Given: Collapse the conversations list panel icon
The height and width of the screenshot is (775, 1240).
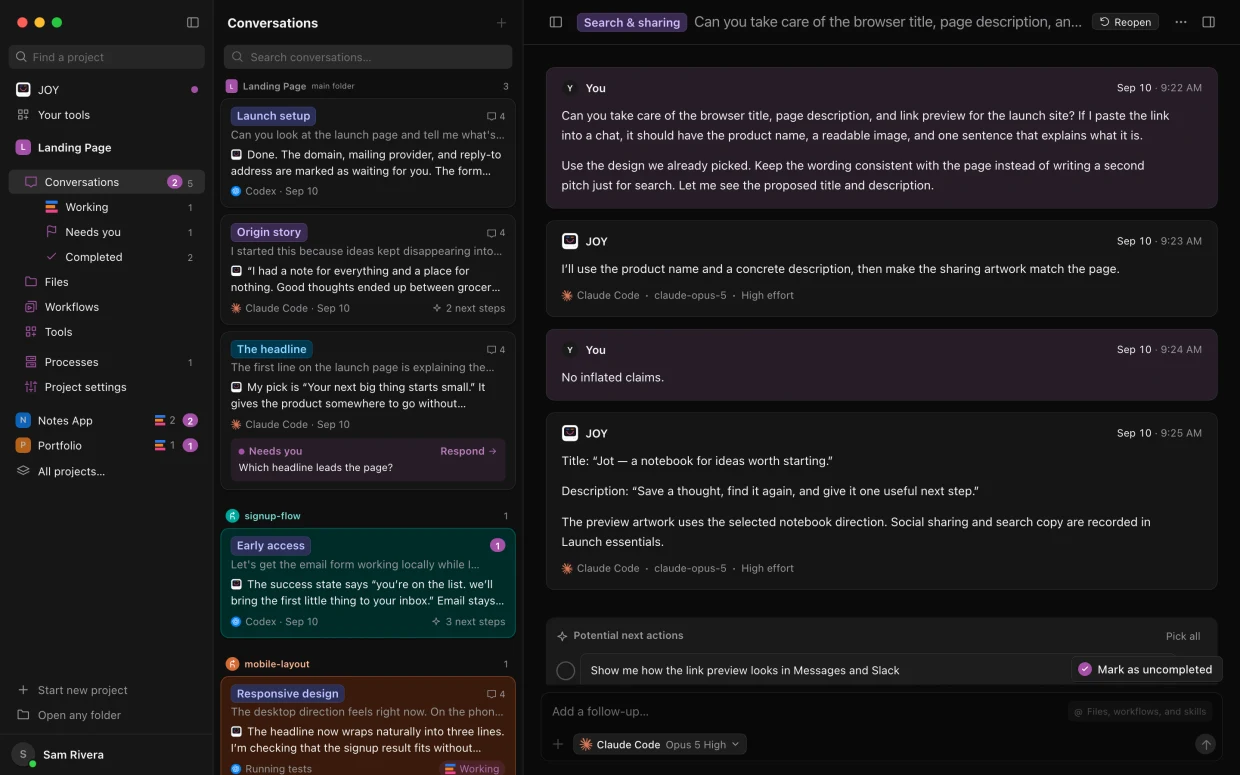Looking at the screenshot, I should pos(556,22).
